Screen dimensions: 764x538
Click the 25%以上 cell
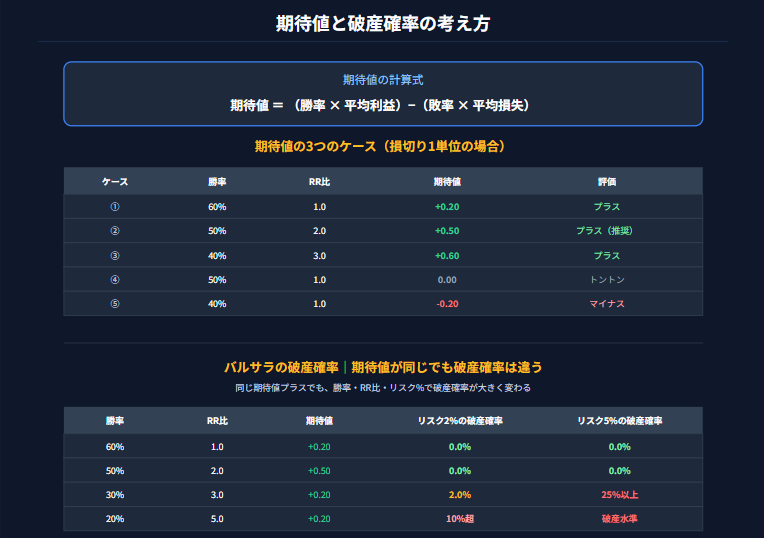click(619, 495)
